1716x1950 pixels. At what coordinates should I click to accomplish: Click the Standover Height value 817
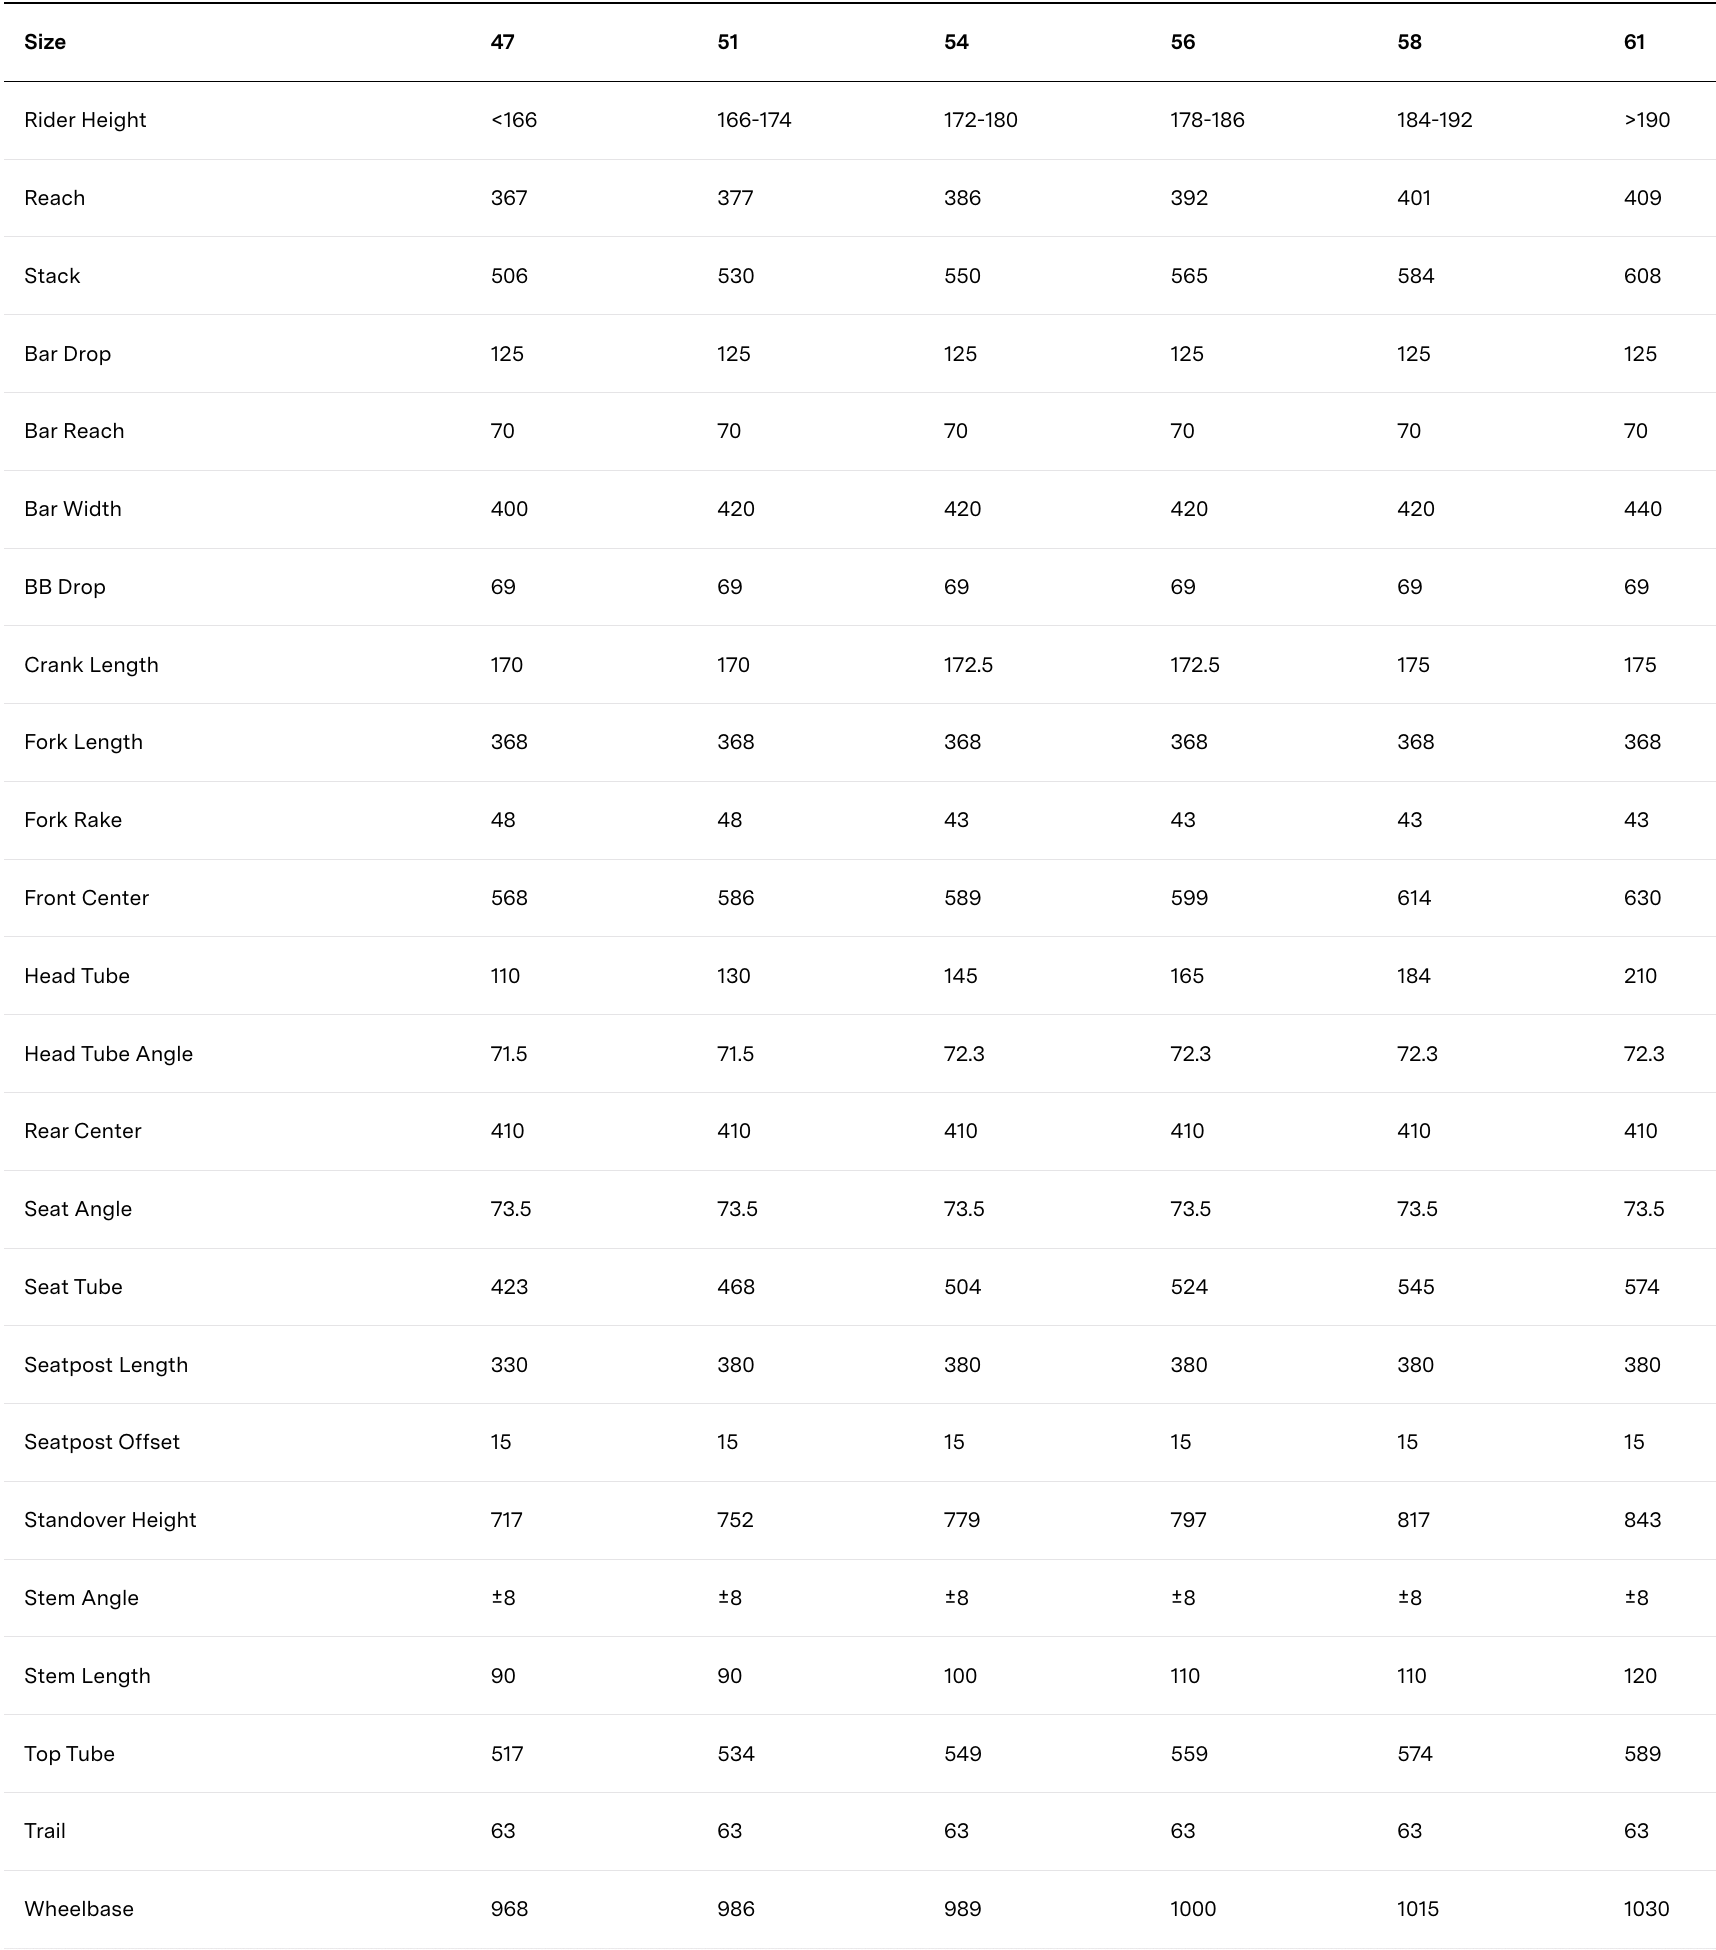click(x=1413, y=1520)
